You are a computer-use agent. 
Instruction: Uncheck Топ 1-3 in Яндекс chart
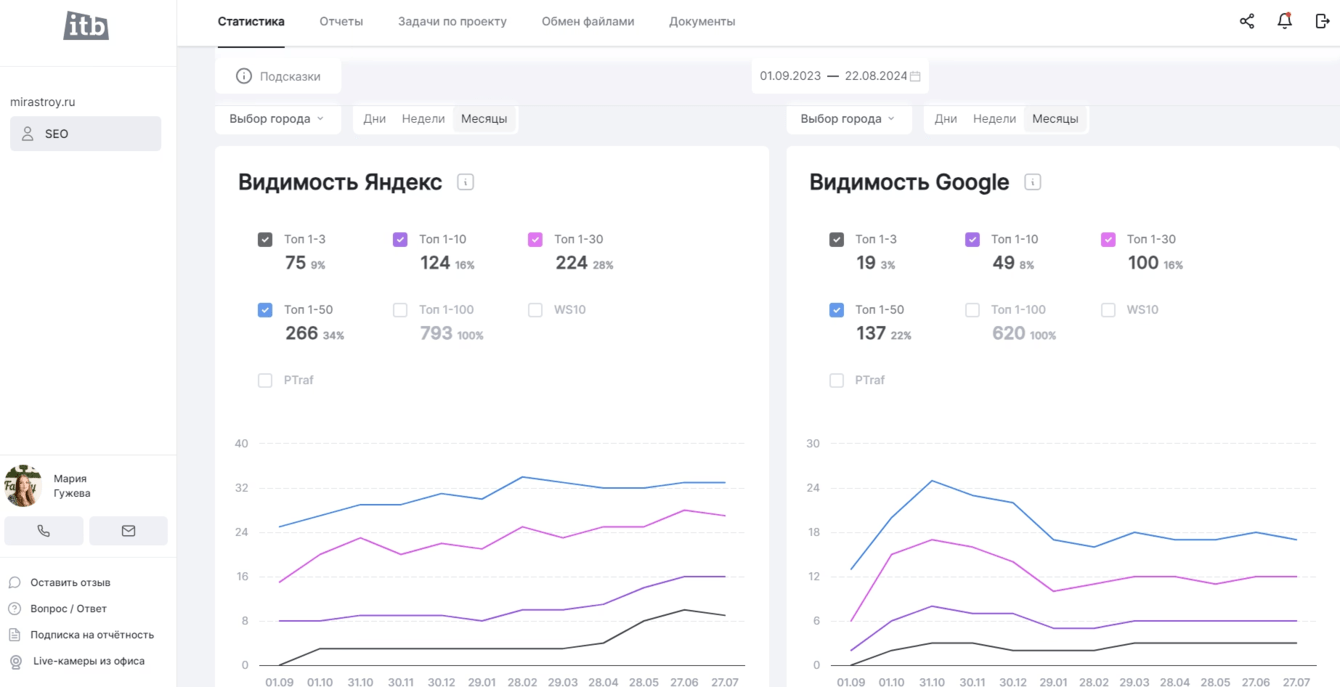coord(265,240)
